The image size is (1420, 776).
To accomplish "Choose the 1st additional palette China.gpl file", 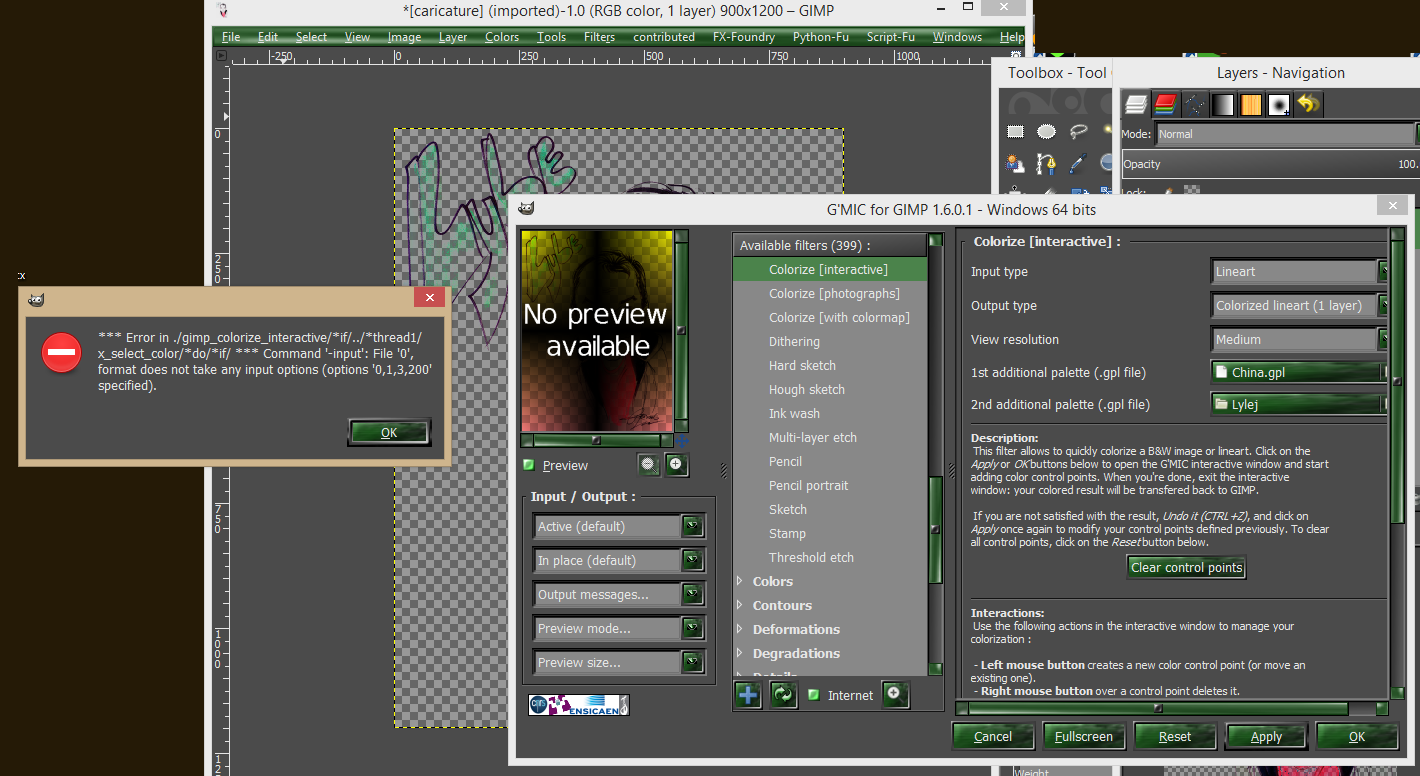I will [x=1300, y=372].
